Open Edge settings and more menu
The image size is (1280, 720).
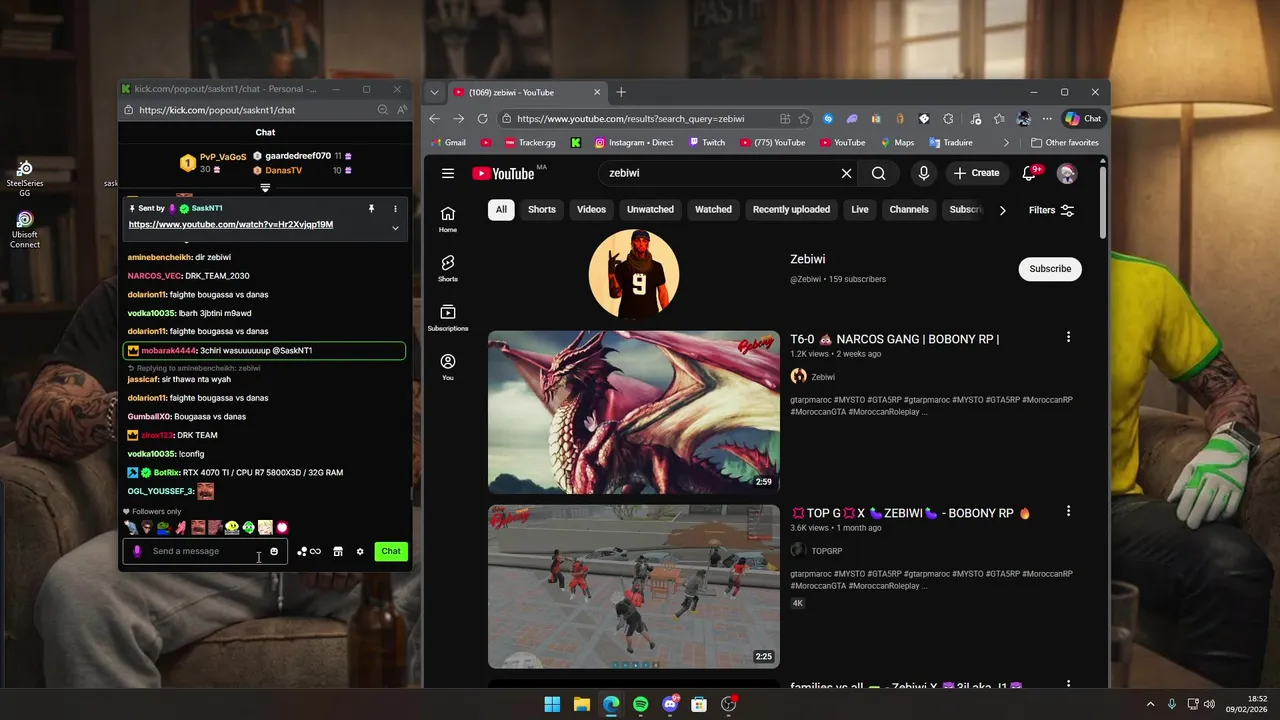(x=1047, y=118)
